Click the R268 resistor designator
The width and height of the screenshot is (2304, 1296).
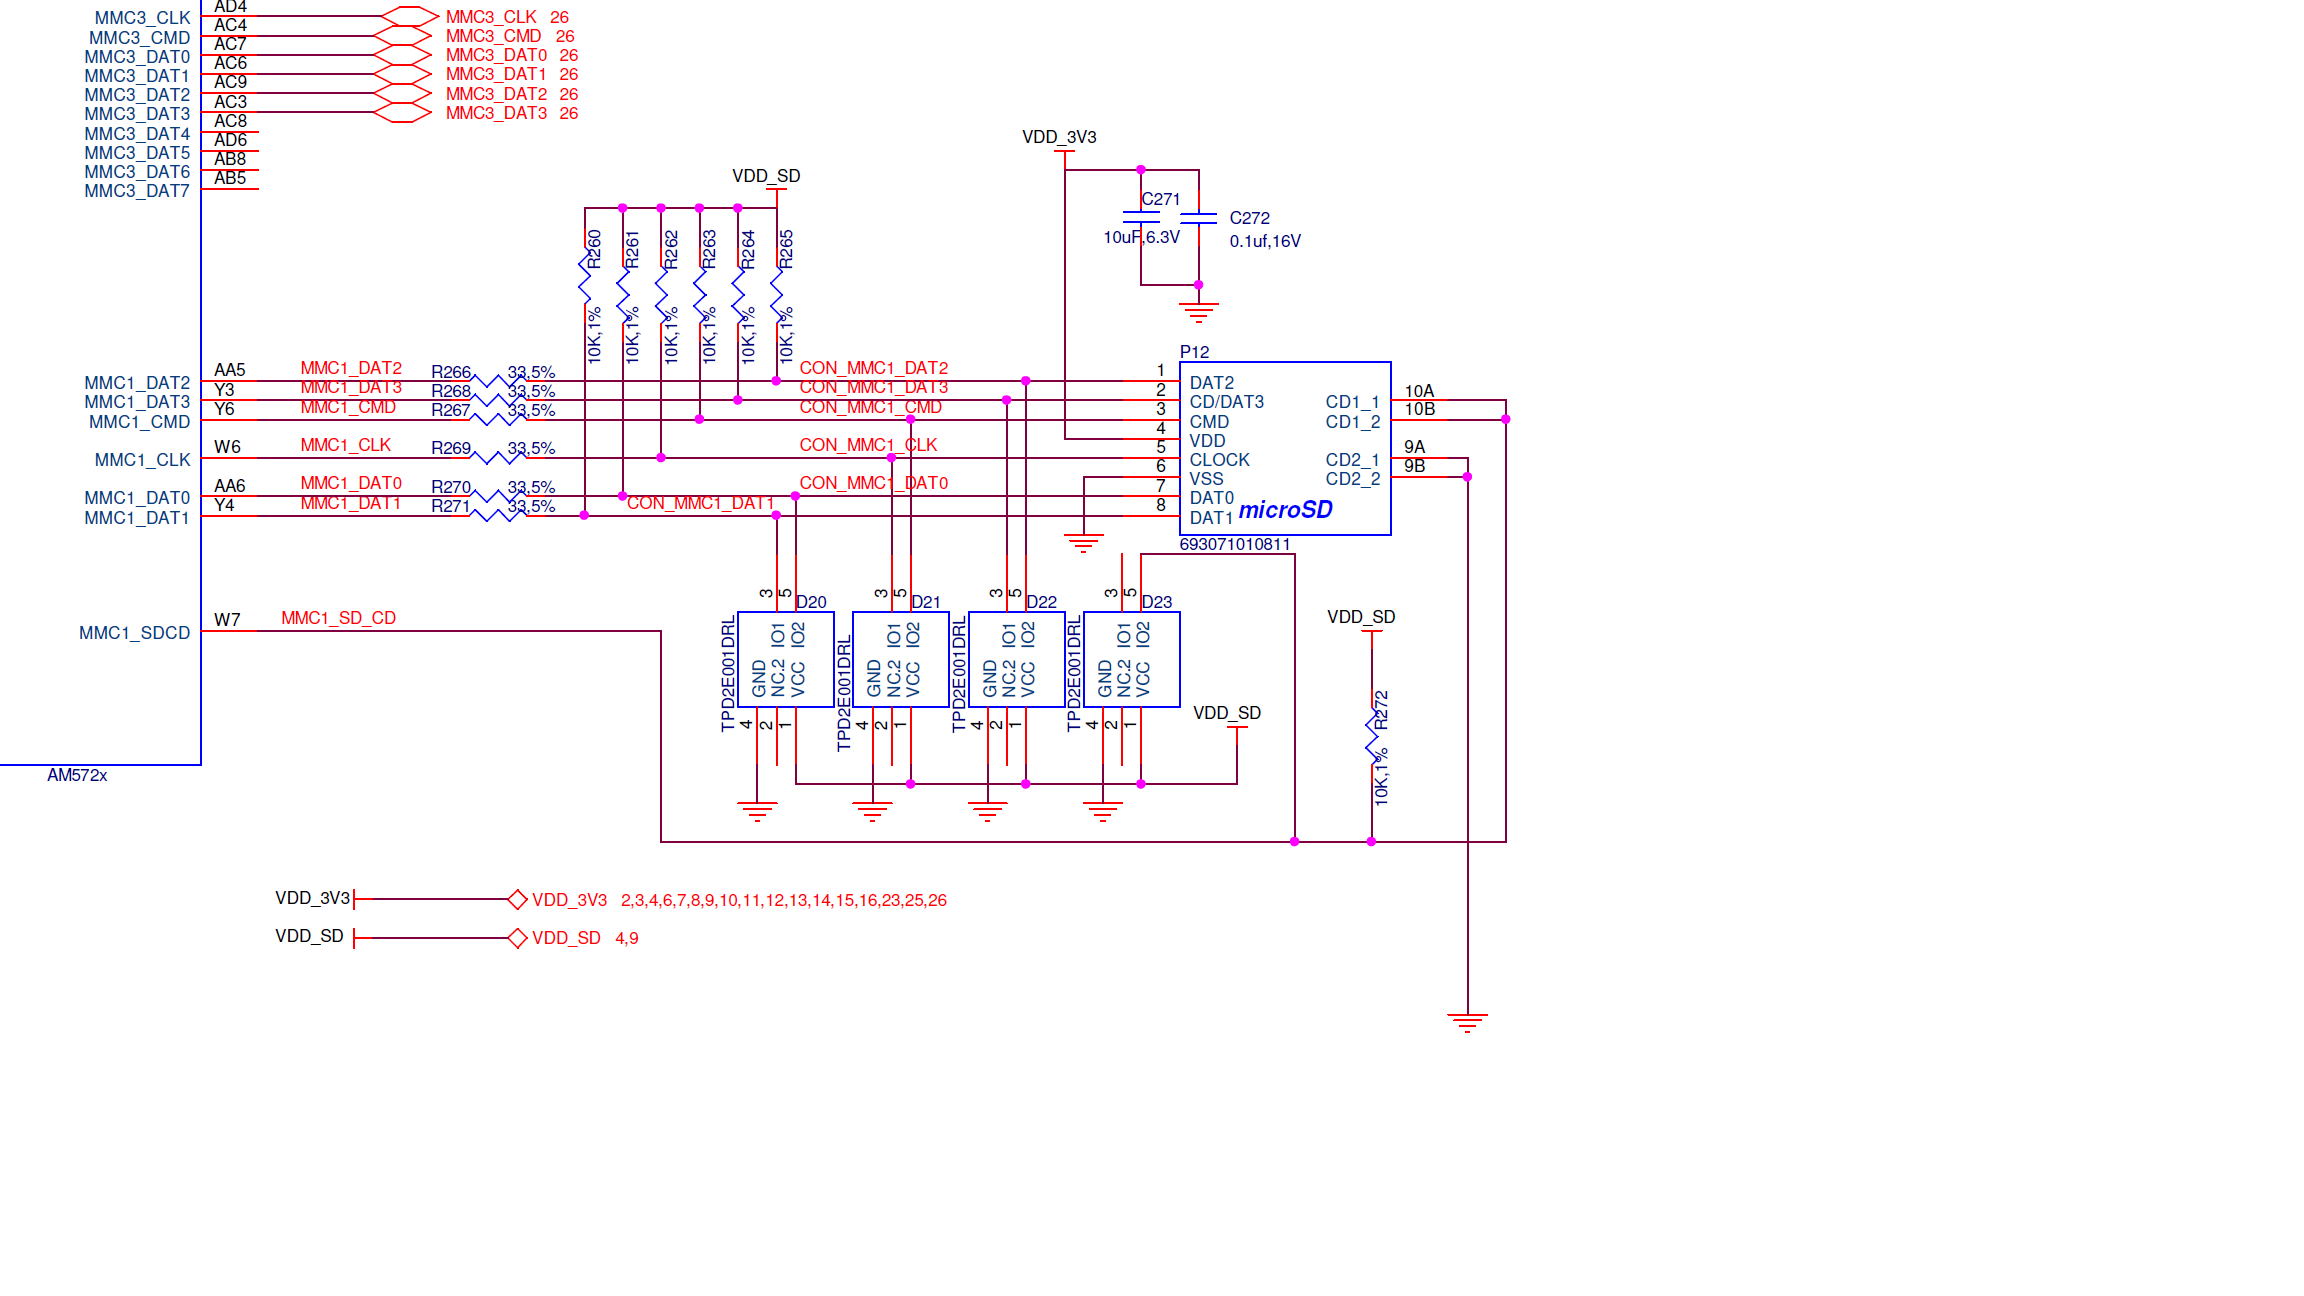pos(450,391)
